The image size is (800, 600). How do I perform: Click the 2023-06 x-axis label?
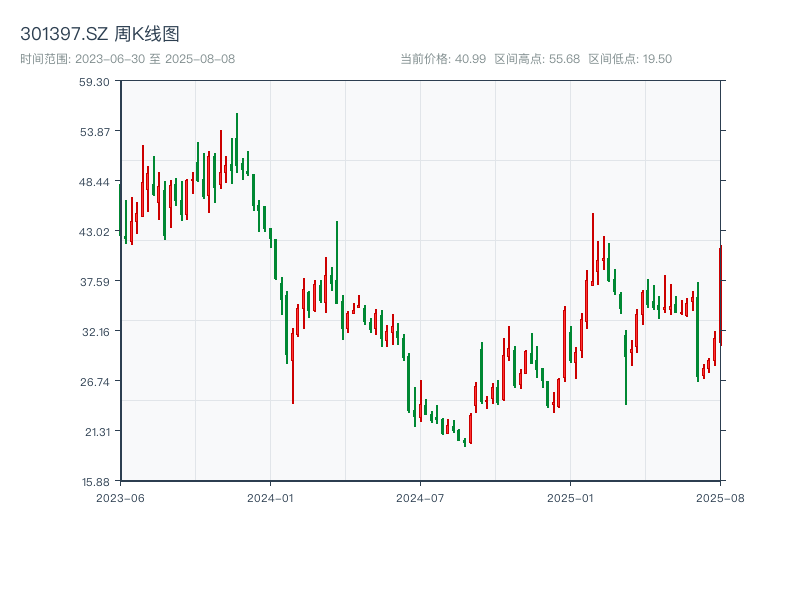120,498
